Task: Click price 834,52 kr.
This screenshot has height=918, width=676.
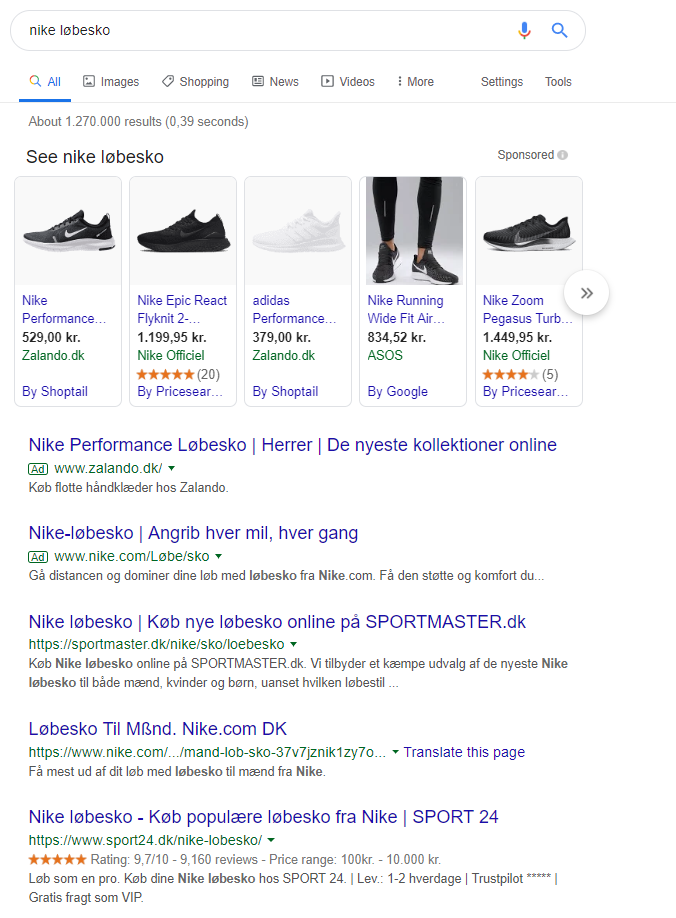Action: (397, 338)
